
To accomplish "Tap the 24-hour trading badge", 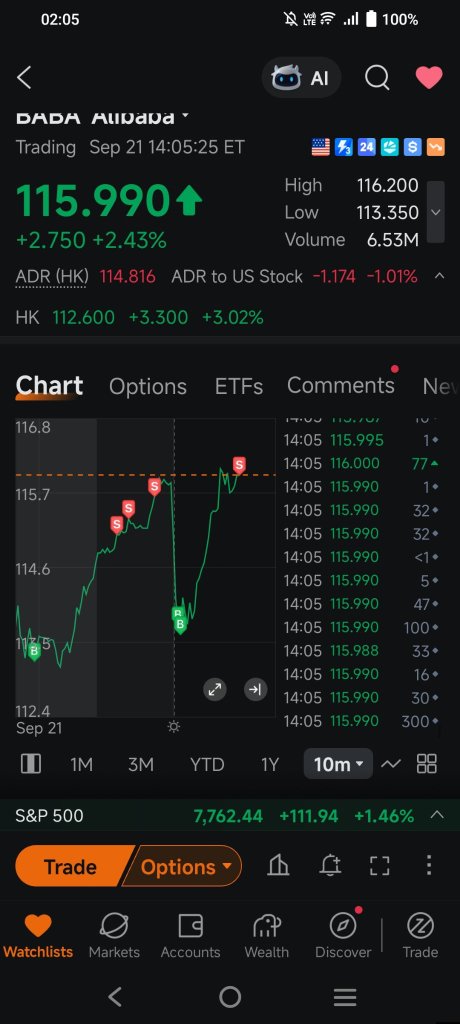I will 367,147.
